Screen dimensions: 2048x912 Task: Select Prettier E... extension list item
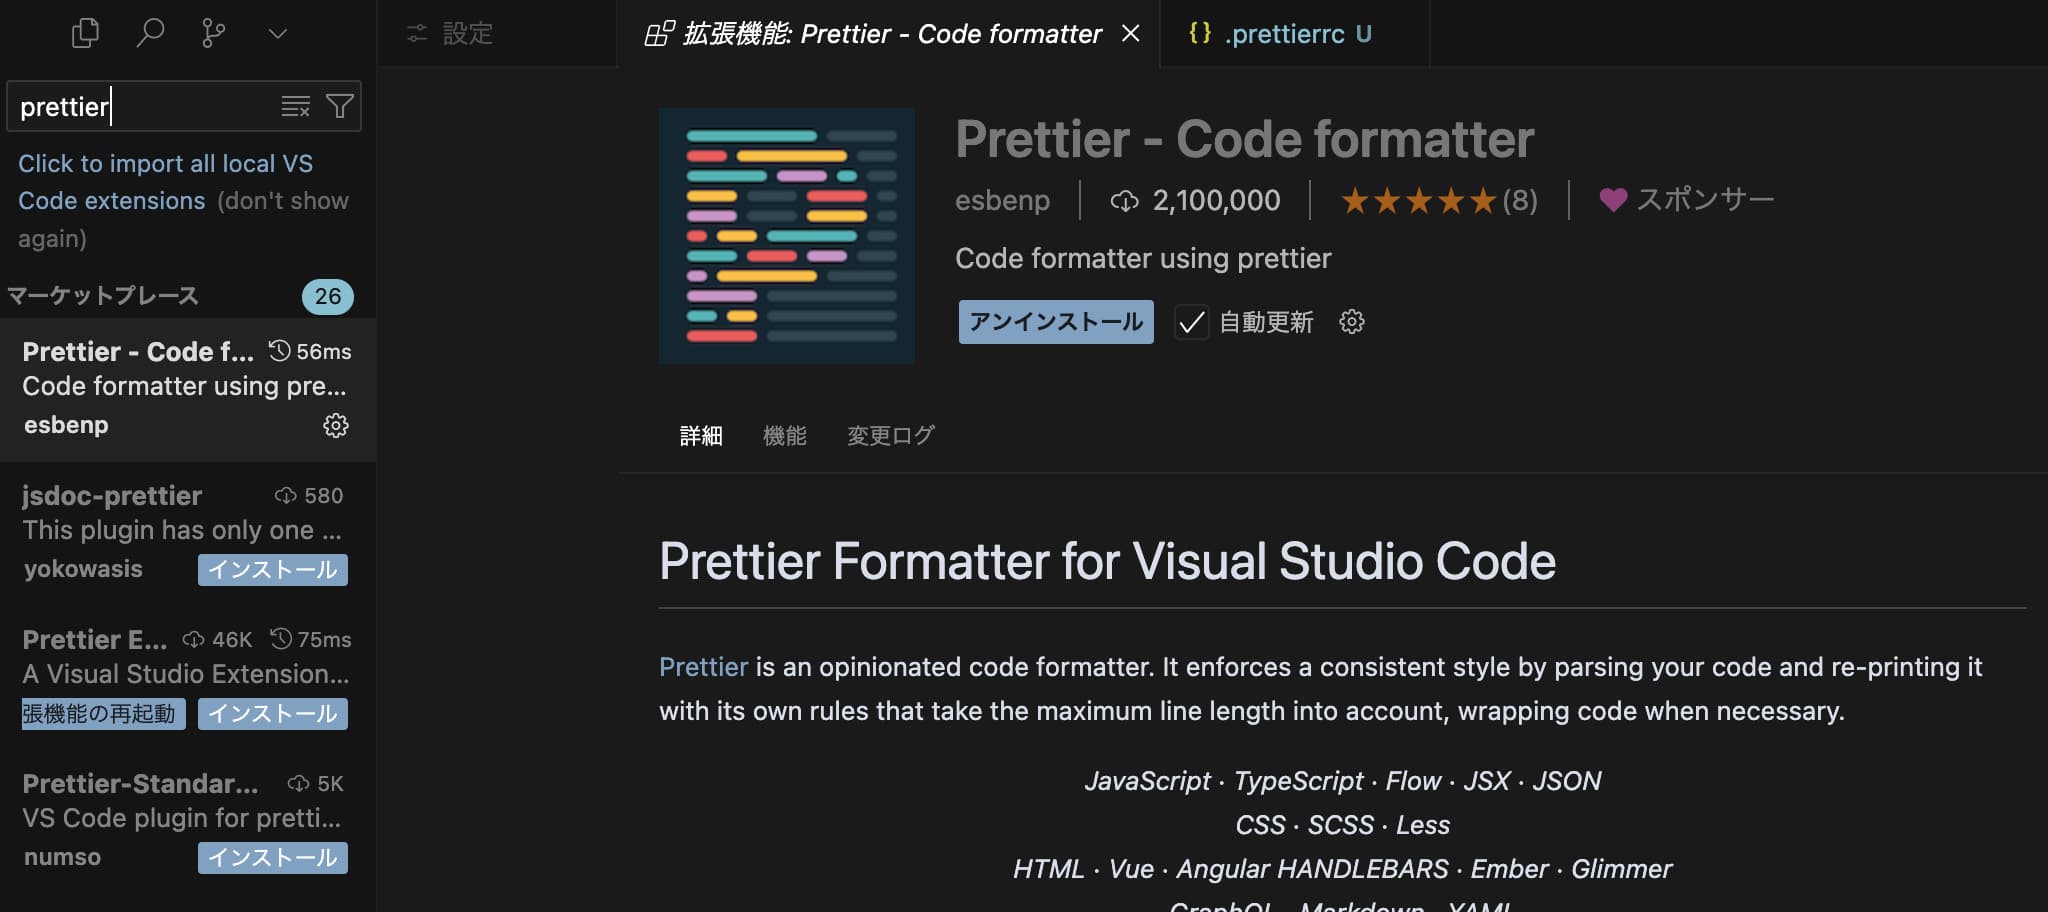coord(188,677)
